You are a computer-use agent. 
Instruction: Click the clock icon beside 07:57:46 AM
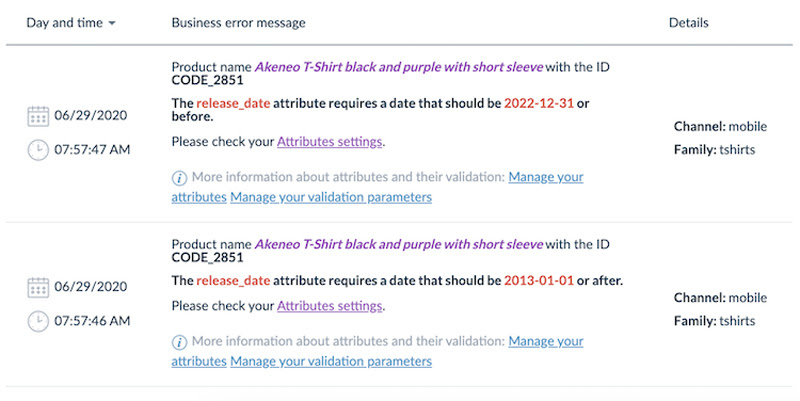point(38,320)
